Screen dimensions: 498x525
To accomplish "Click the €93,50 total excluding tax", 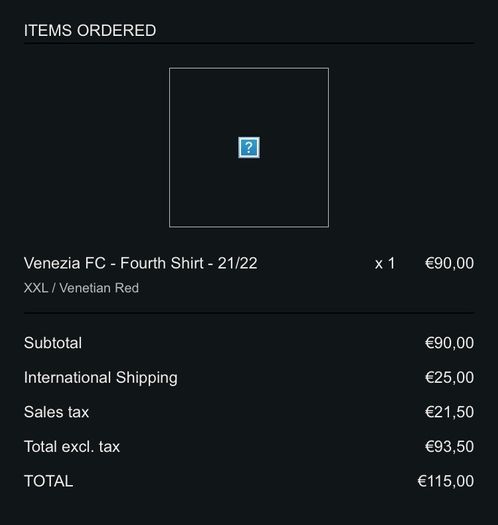I will [x=449, y=447].
